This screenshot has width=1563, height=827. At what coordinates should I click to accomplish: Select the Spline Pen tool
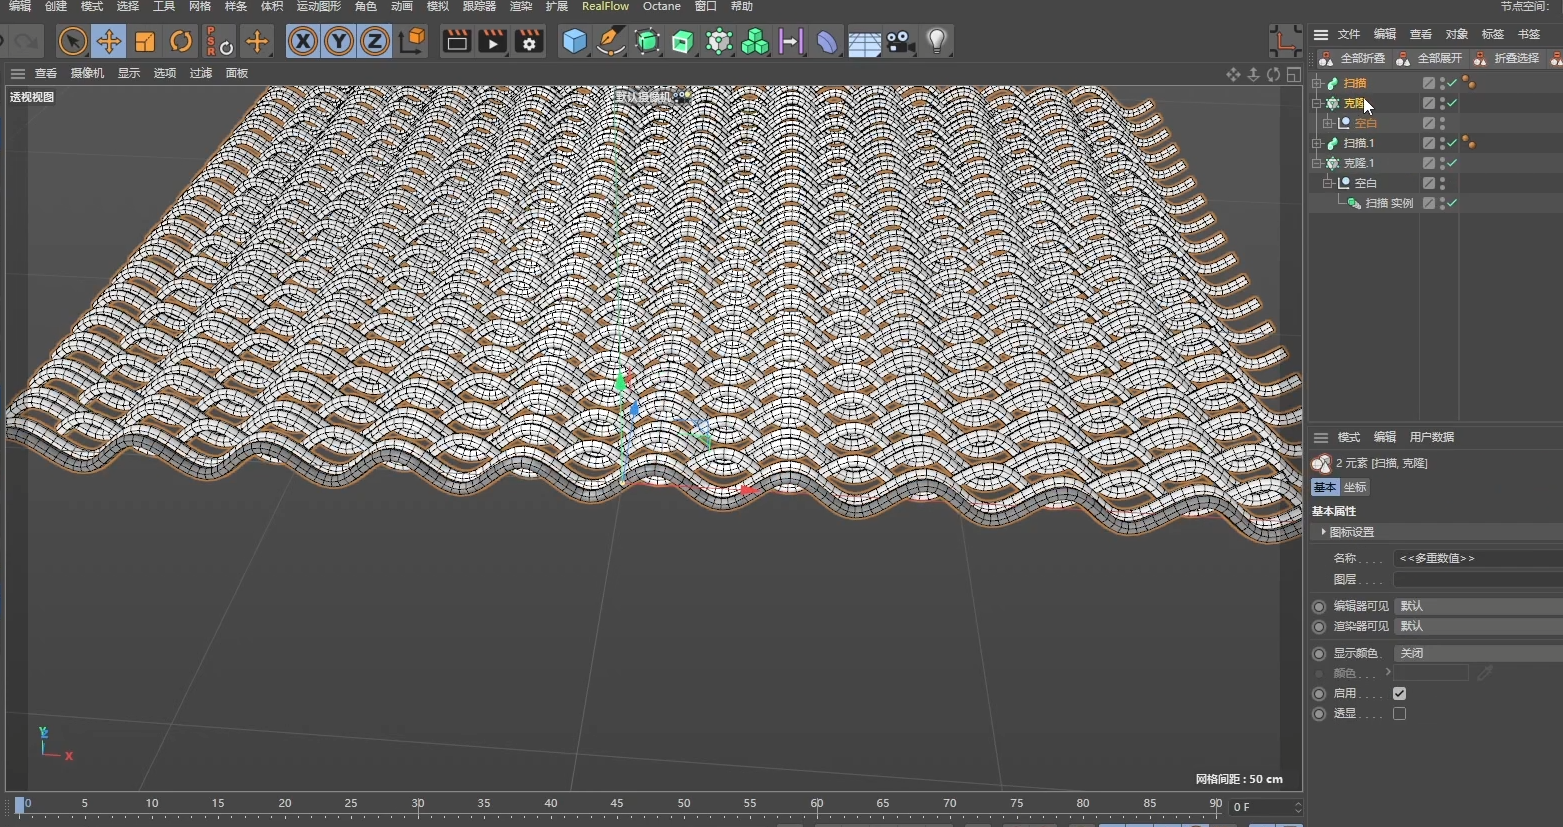611,41
